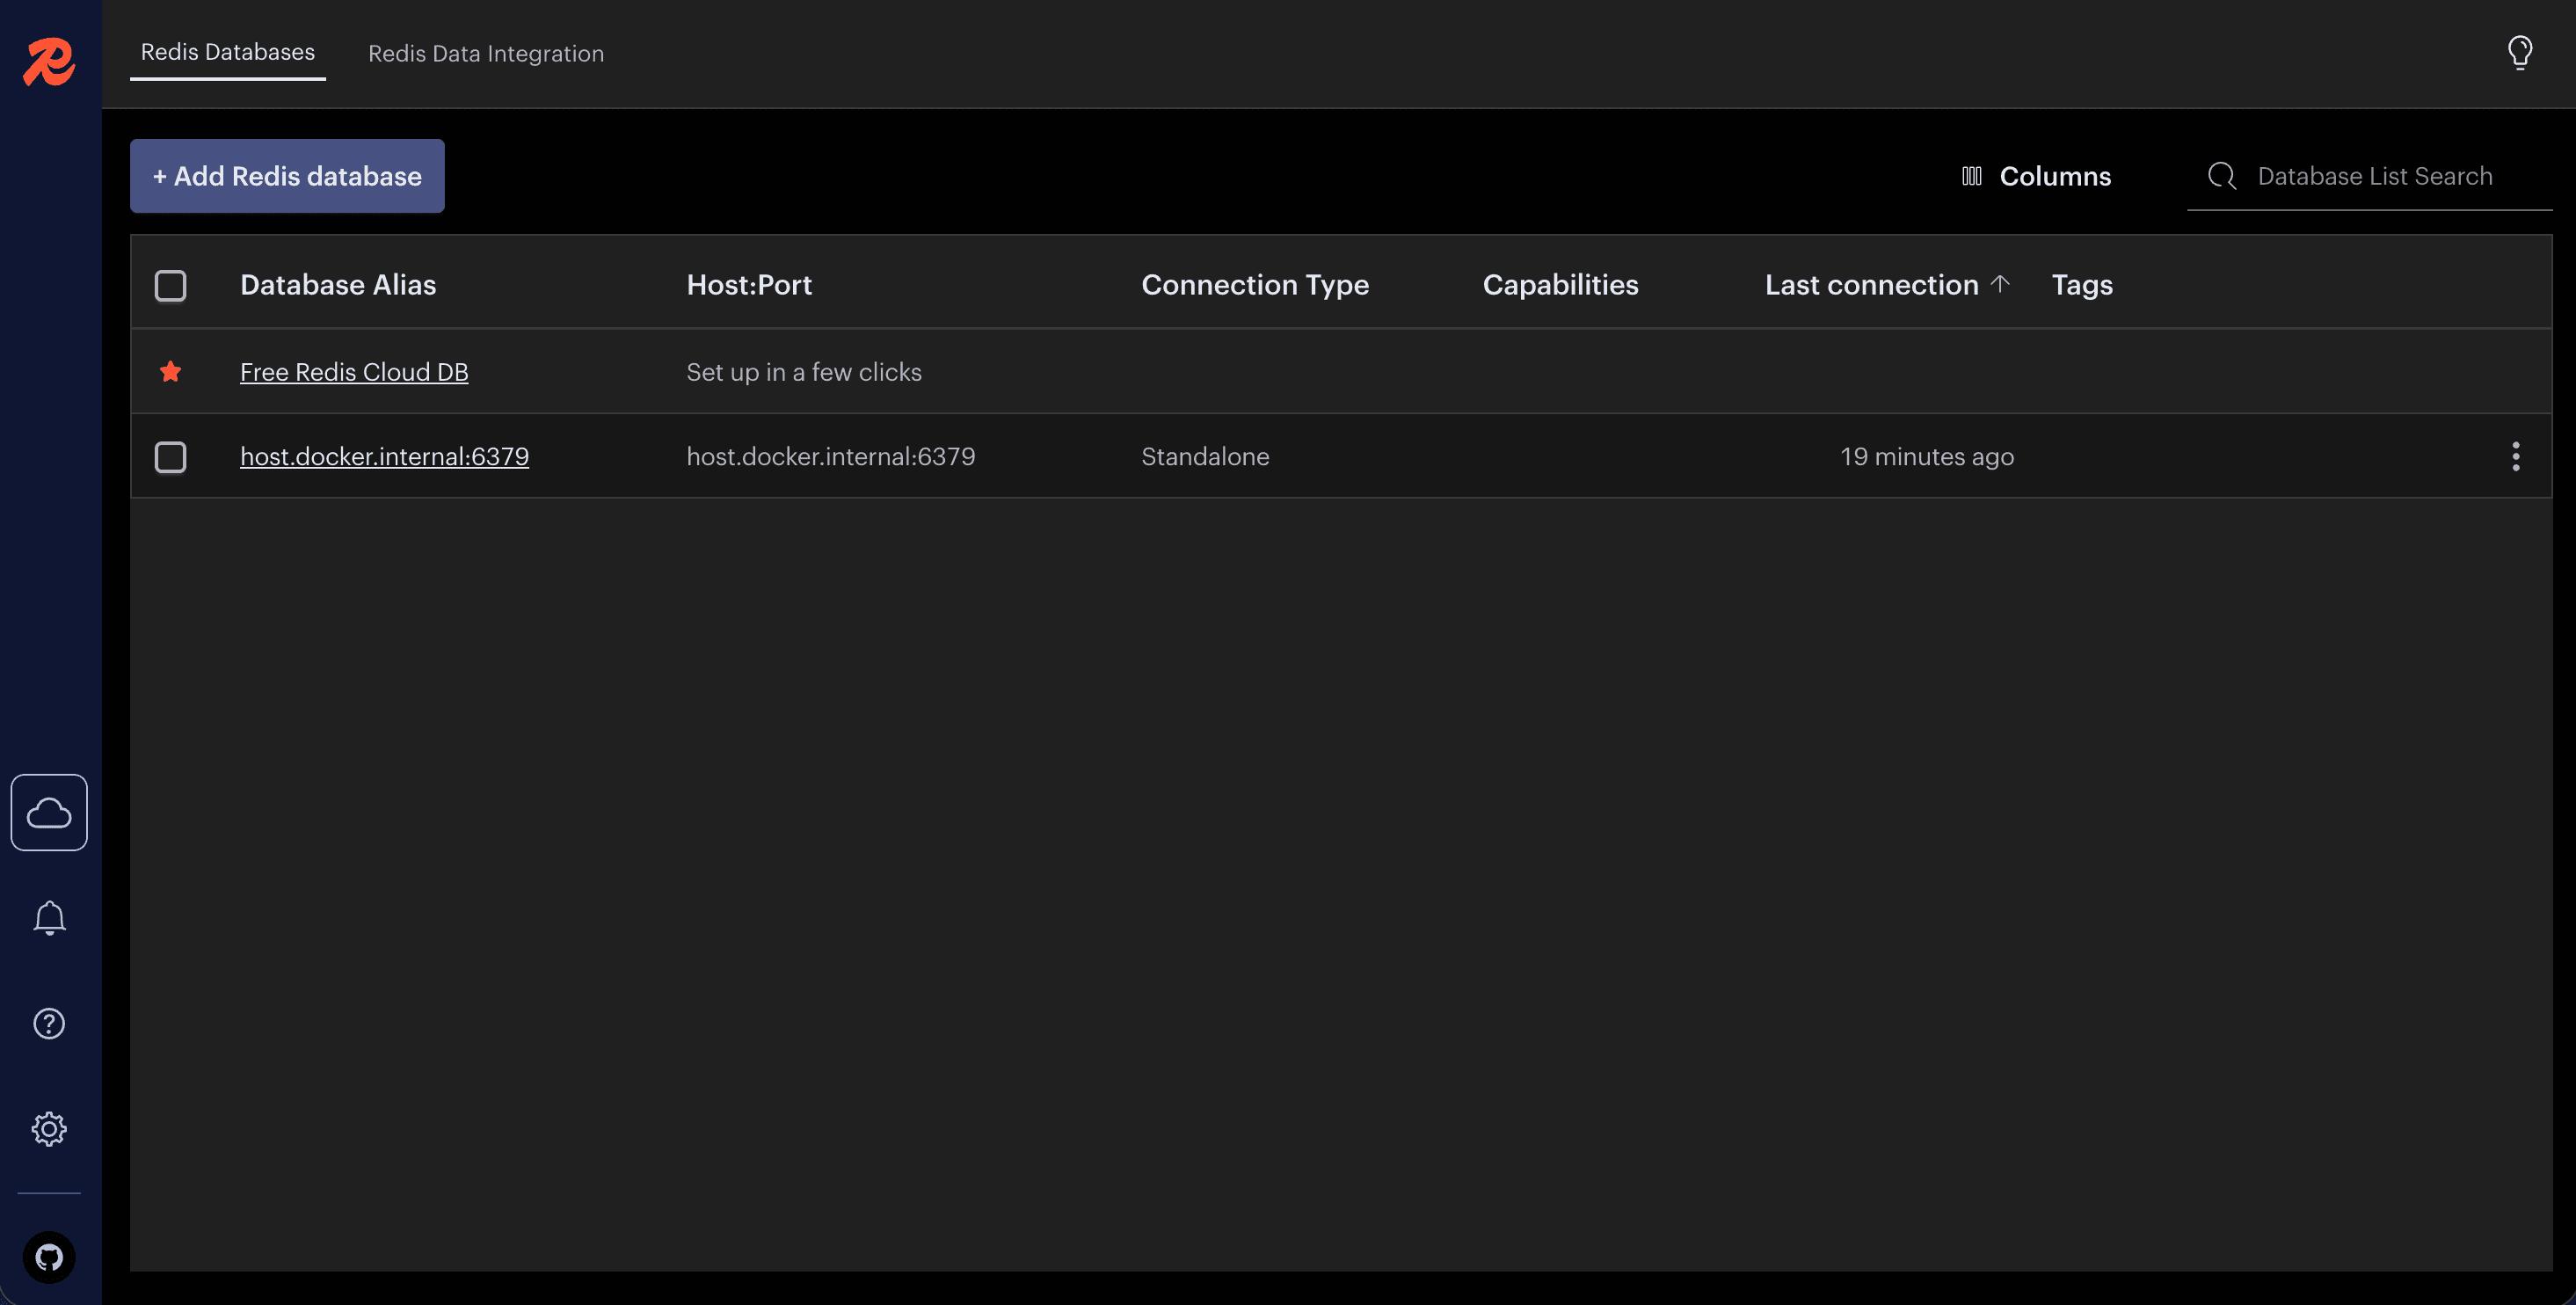This screenshot has width=2576, height=1305.
Task: Sort by the Host:Port column header
Action: (x=749, y=285)
